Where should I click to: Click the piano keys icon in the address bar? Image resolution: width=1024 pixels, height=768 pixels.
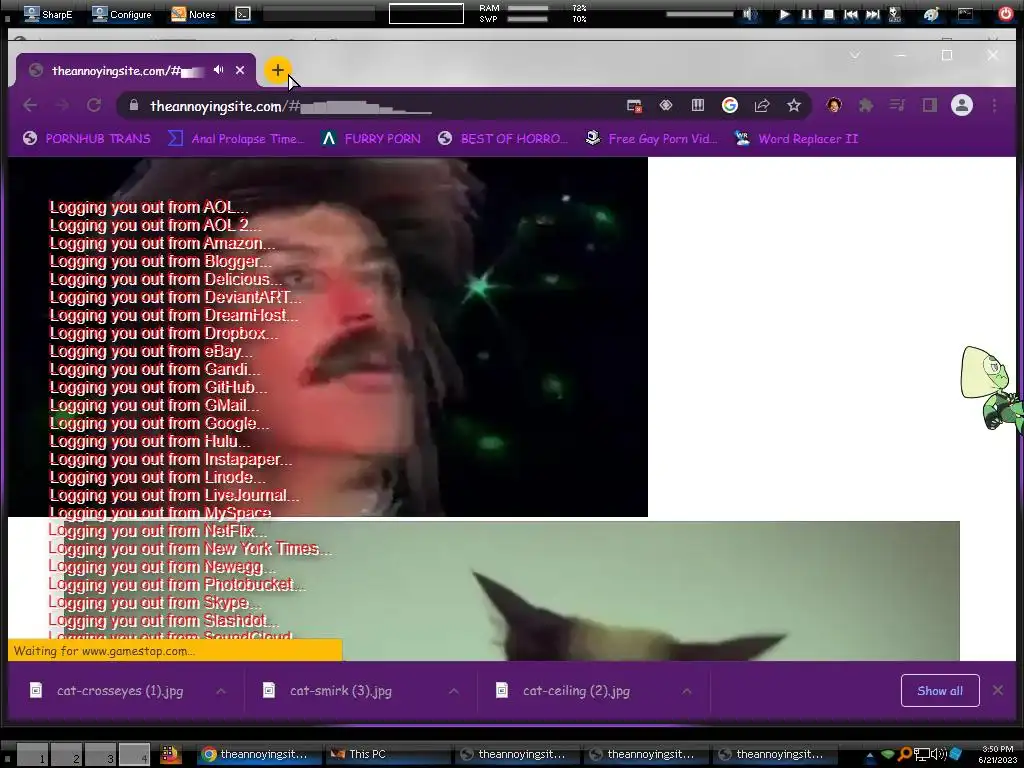[x=697, y=105]
